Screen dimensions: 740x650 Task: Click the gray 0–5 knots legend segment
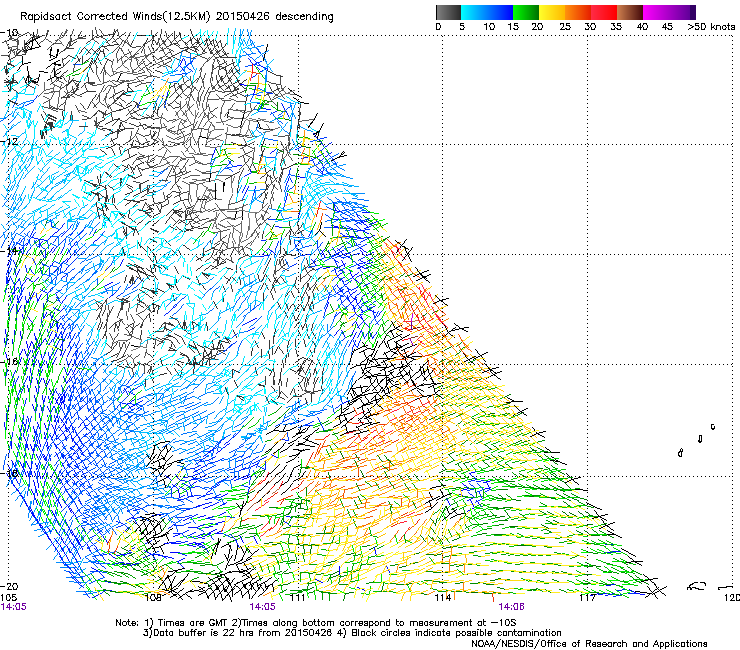click(448, 12)
